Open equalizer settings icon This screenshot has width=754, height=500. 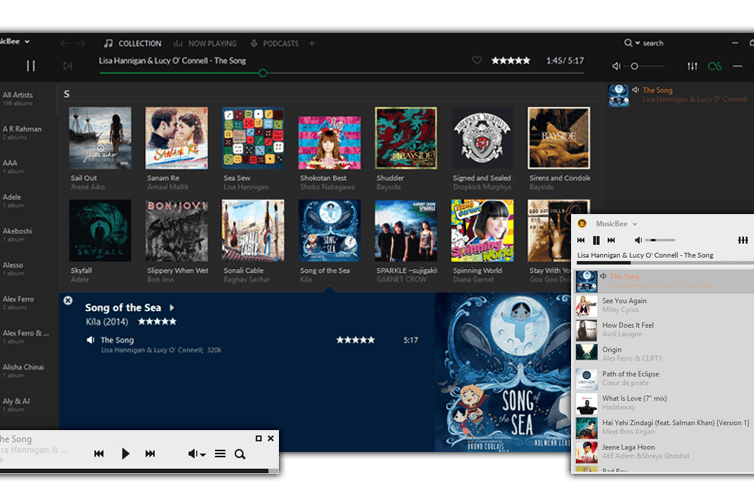pos(692,66)
